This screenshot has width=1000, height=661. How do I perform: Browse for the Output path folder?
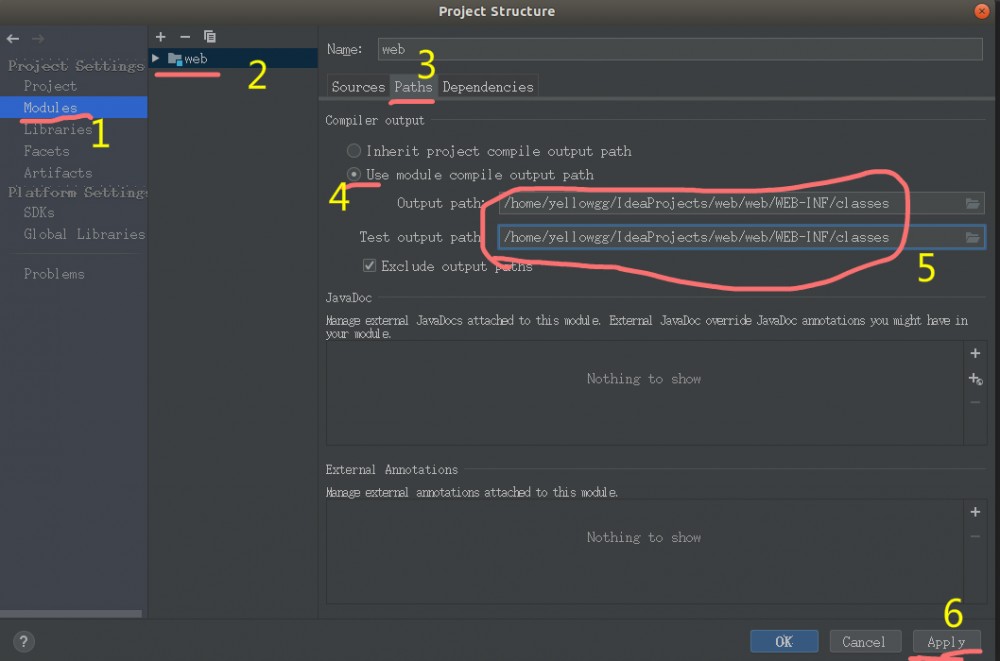[973, 202]
